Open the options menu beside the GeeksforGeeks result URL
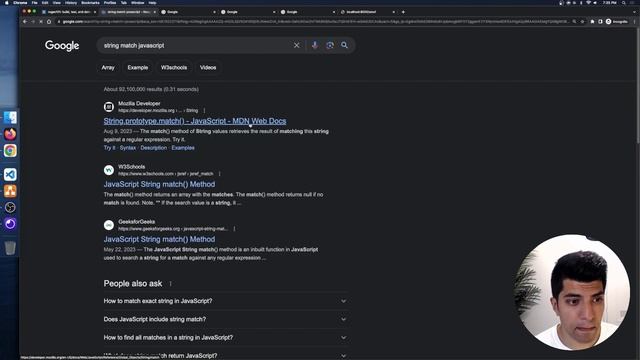 [234, 229]
